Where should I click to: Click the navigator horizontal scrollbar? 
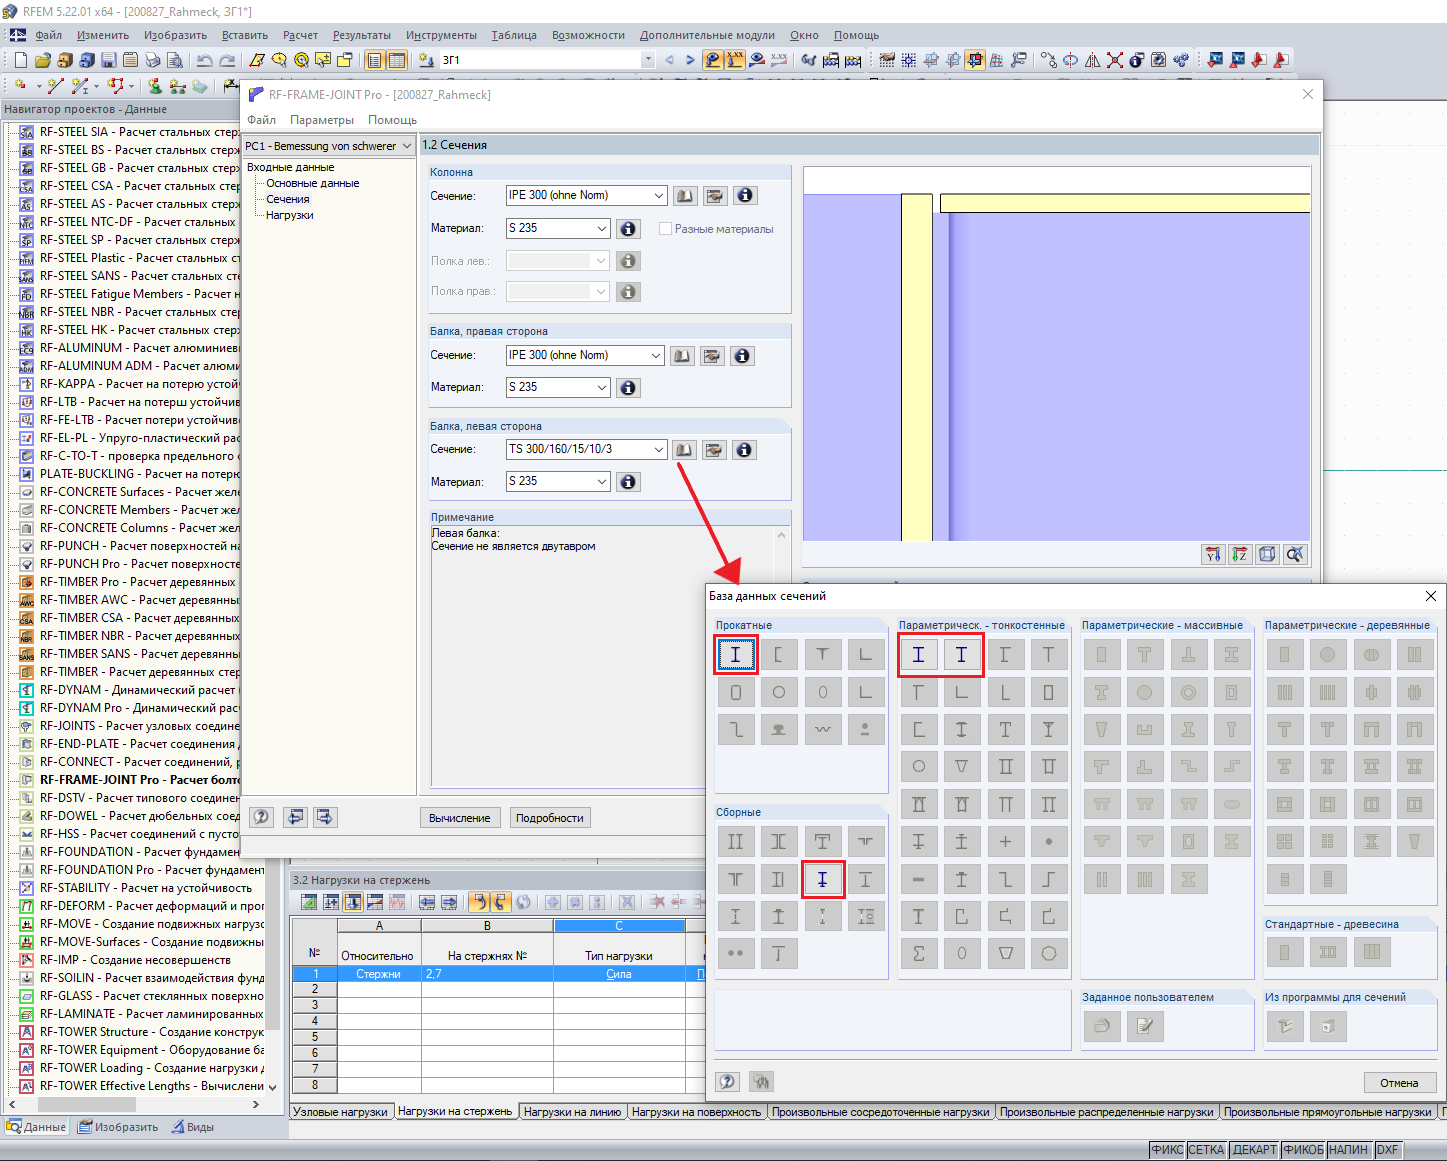pyautogui.click(x=85, y=1104)
